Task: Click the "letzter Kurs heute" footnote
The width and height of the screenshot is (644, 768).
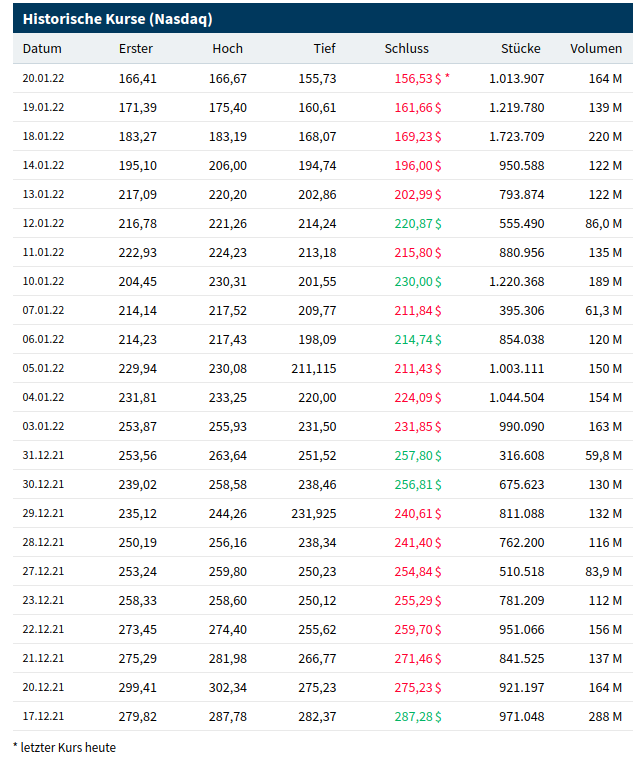Action: click(x=64, y=747)
